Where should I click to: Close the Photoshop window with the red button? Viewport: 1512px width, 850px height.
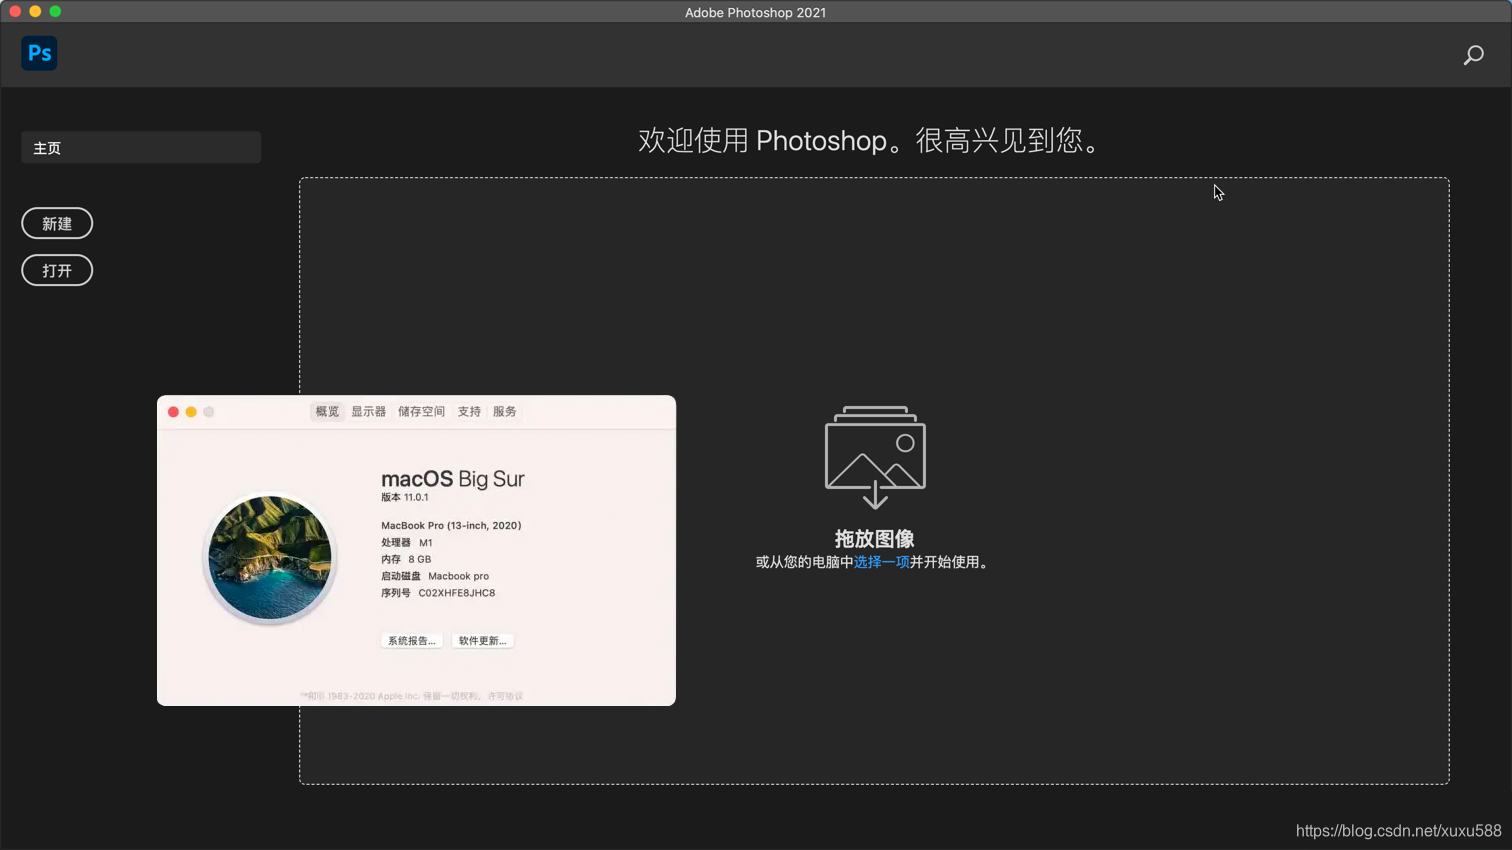[15, 11]
